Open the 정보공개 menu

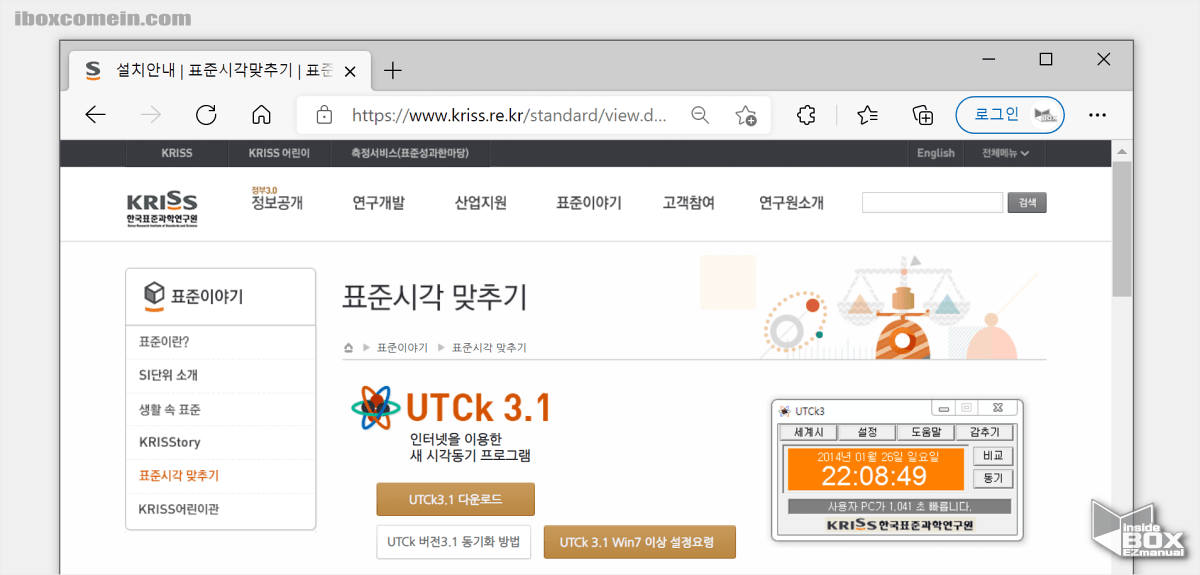pyautogui.click(x=277, y=203)
